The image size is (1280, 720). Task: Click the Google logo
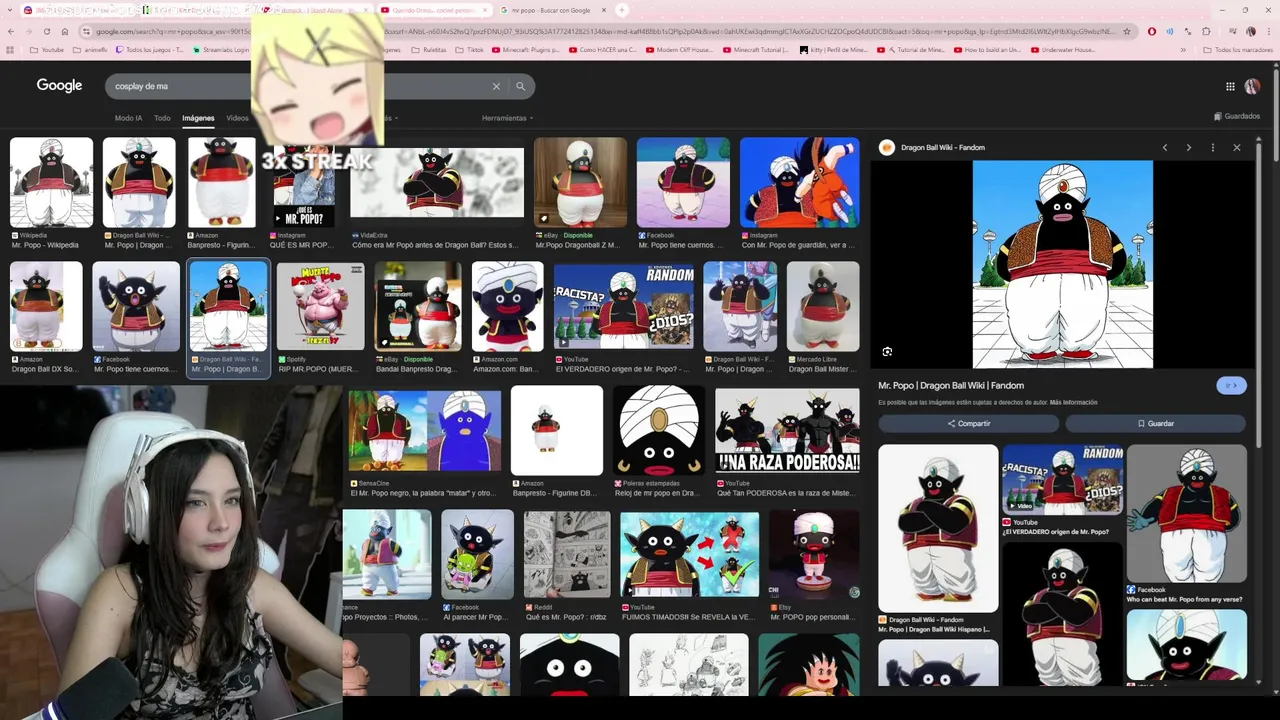(x=59, y=86)
